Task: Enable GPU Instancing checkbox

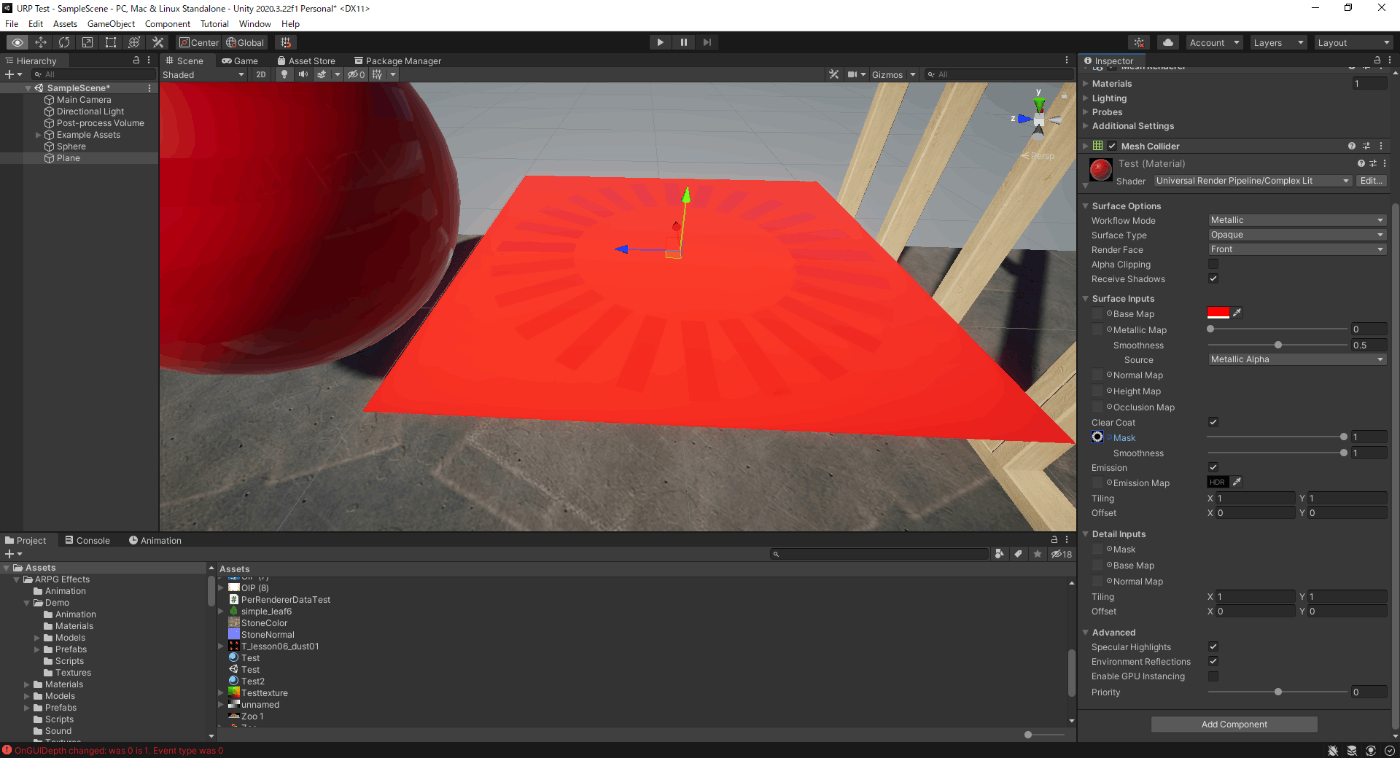Action: [1213, 676]
